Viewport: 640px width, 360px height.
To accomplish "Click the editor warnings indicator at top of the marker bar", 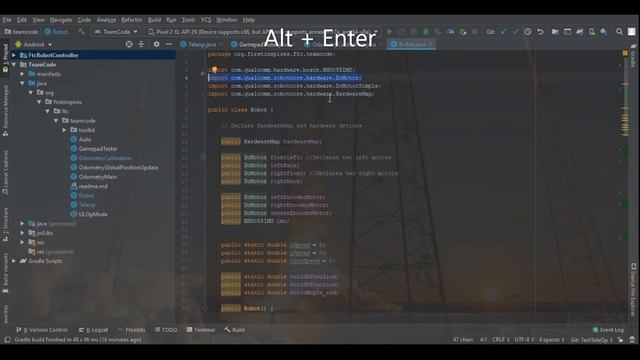I will point(625,53).
